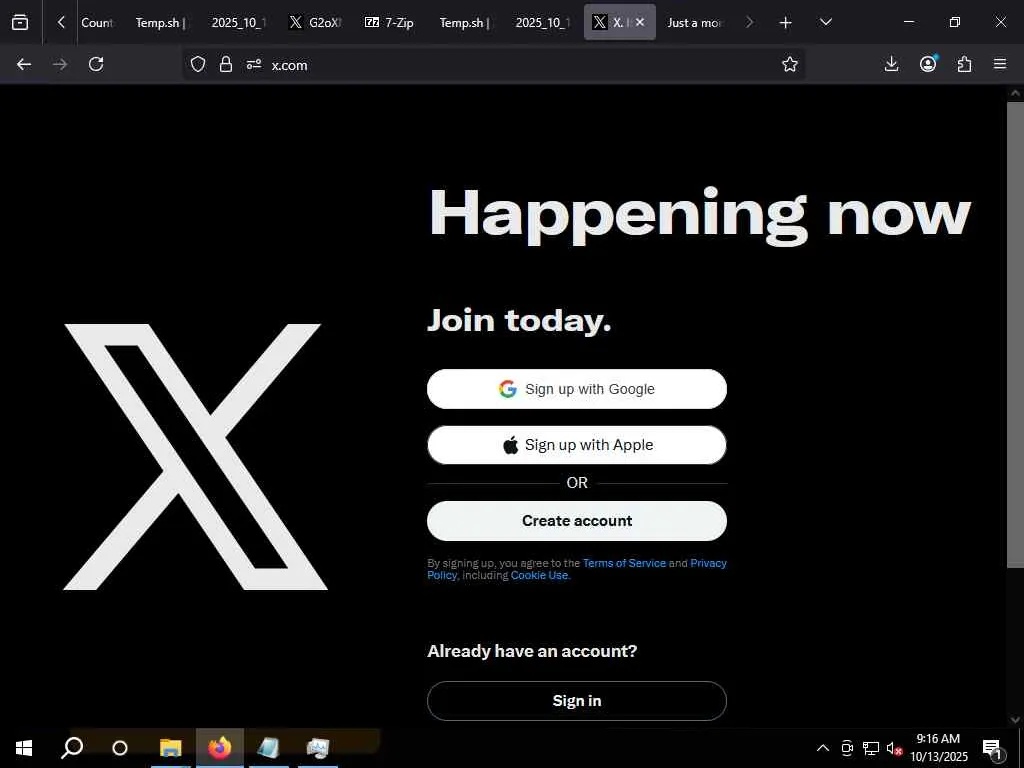
Task: Open the monitor app icon in taskbar
Action: (318, 748)
